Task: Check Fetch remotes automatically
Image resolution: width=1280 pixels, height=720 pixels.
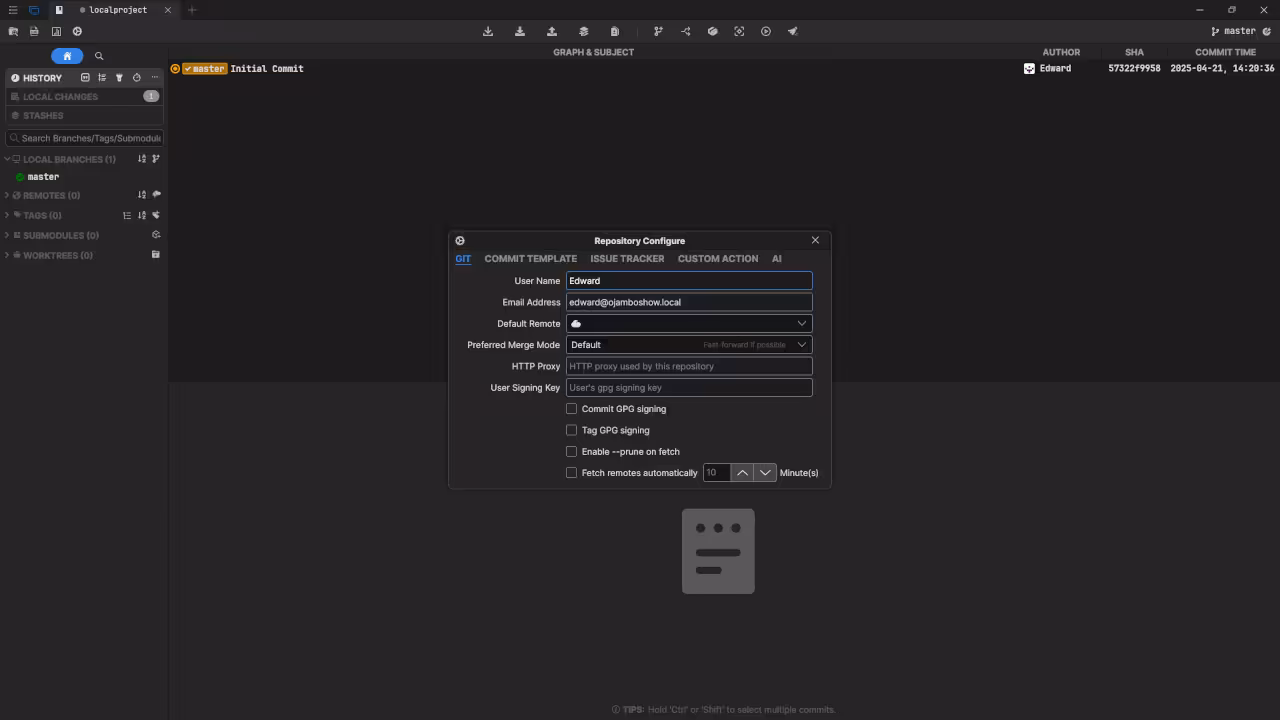Action: click(x=572, y=473)
